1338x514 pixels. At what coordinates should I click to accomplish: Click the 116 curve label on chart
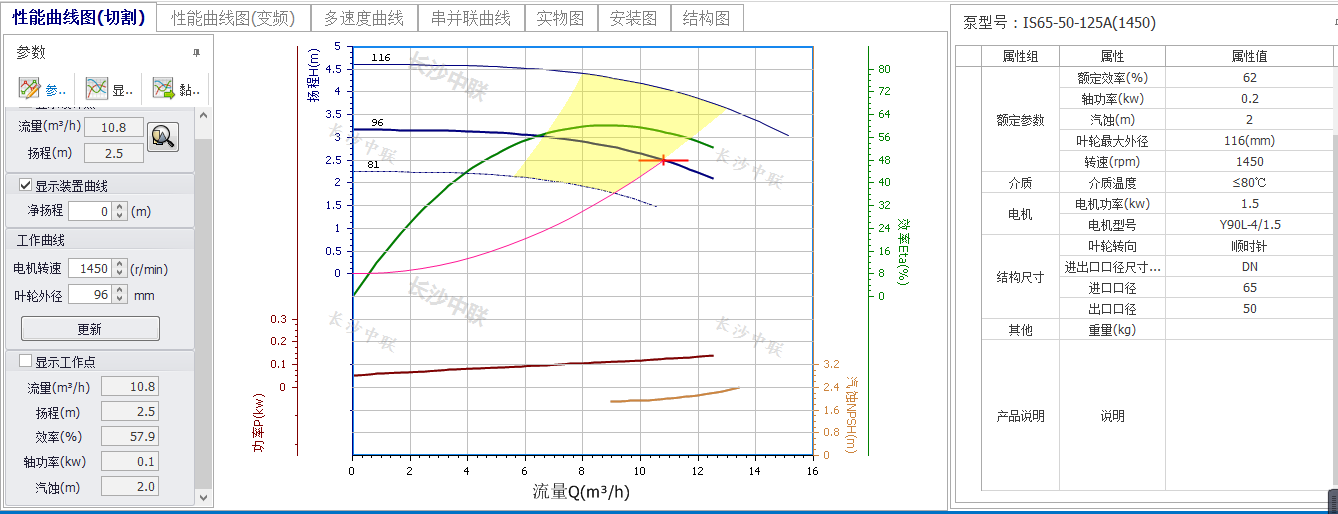click(380, 58)
